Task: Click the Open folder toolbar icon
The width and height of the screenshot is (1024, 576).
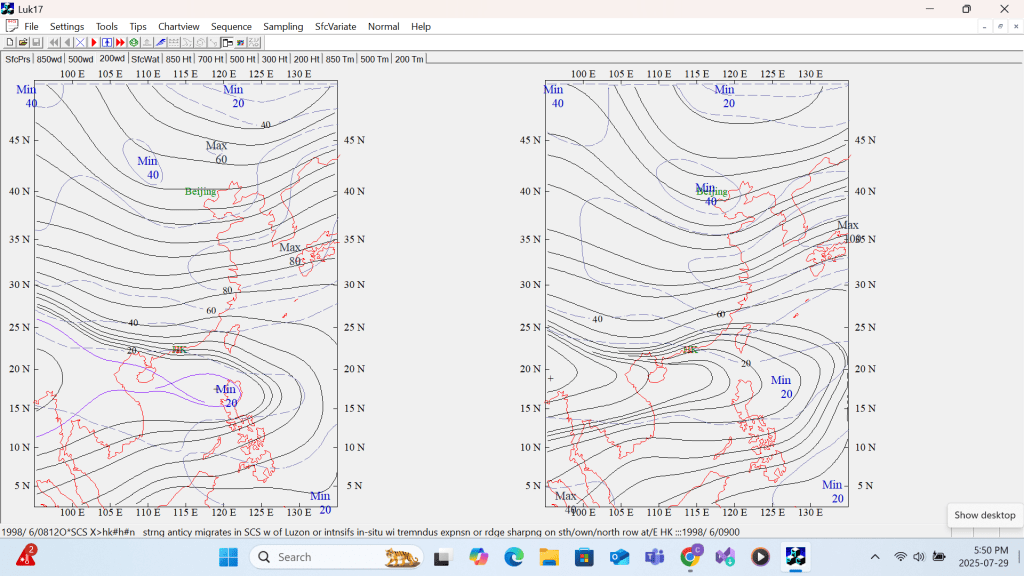Action: click(x=23, y=43)
